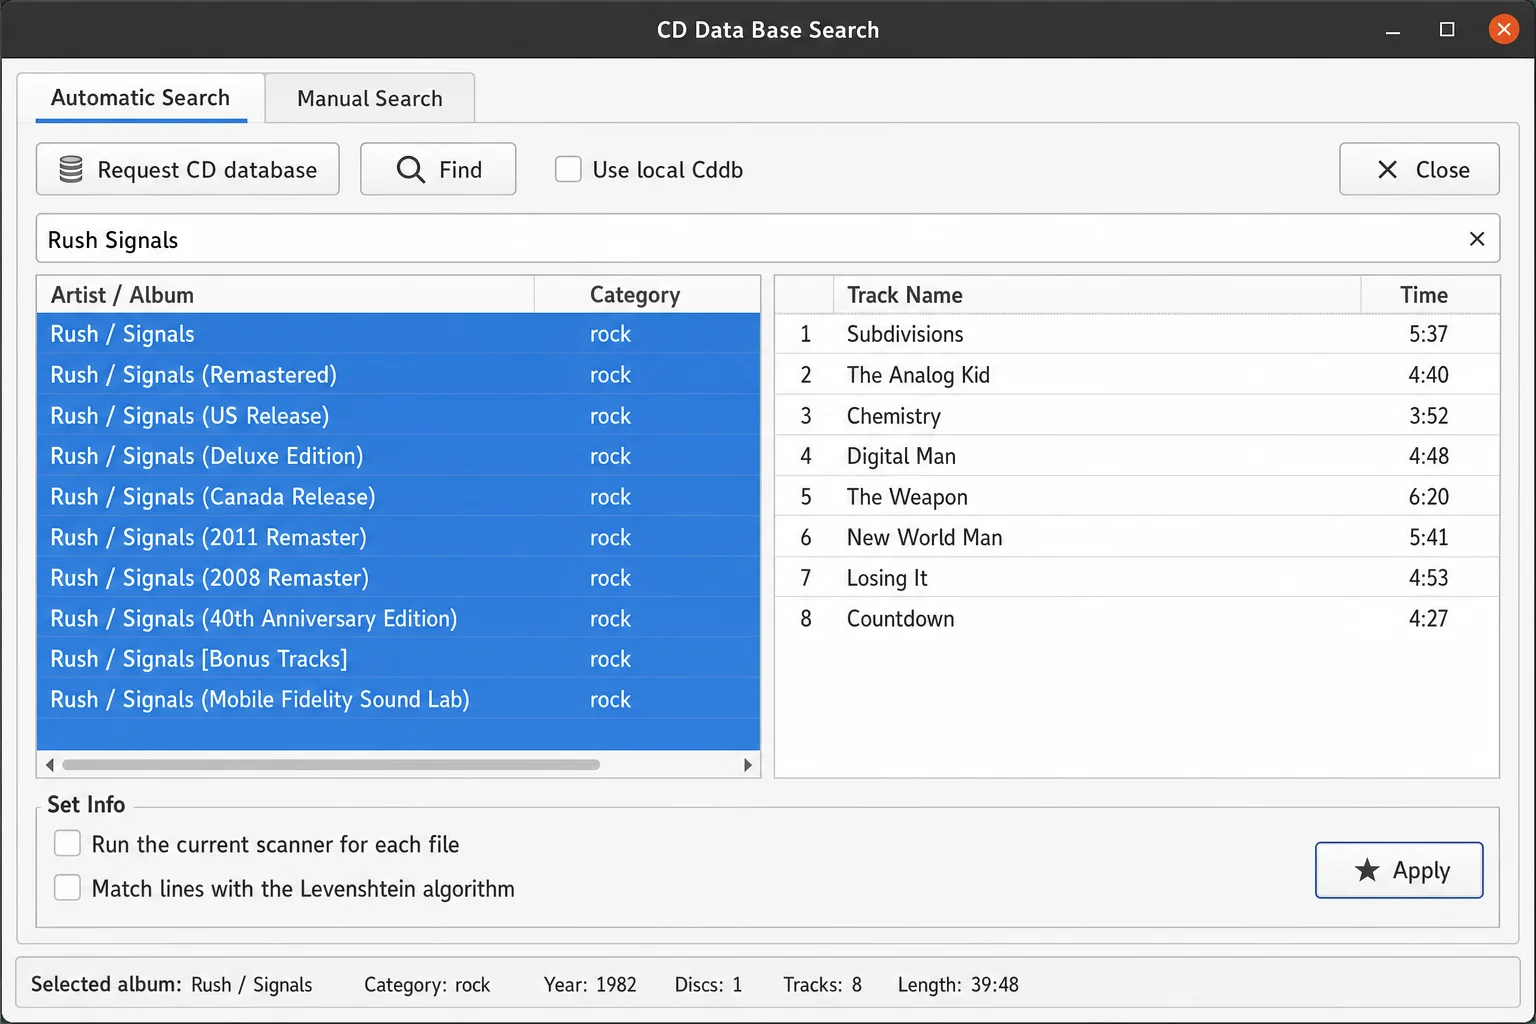Select Rush / Signals (Mobile Fidelity Sound Lab)
This screenshot has width=1536, height=1024.
tap(398, 700)
